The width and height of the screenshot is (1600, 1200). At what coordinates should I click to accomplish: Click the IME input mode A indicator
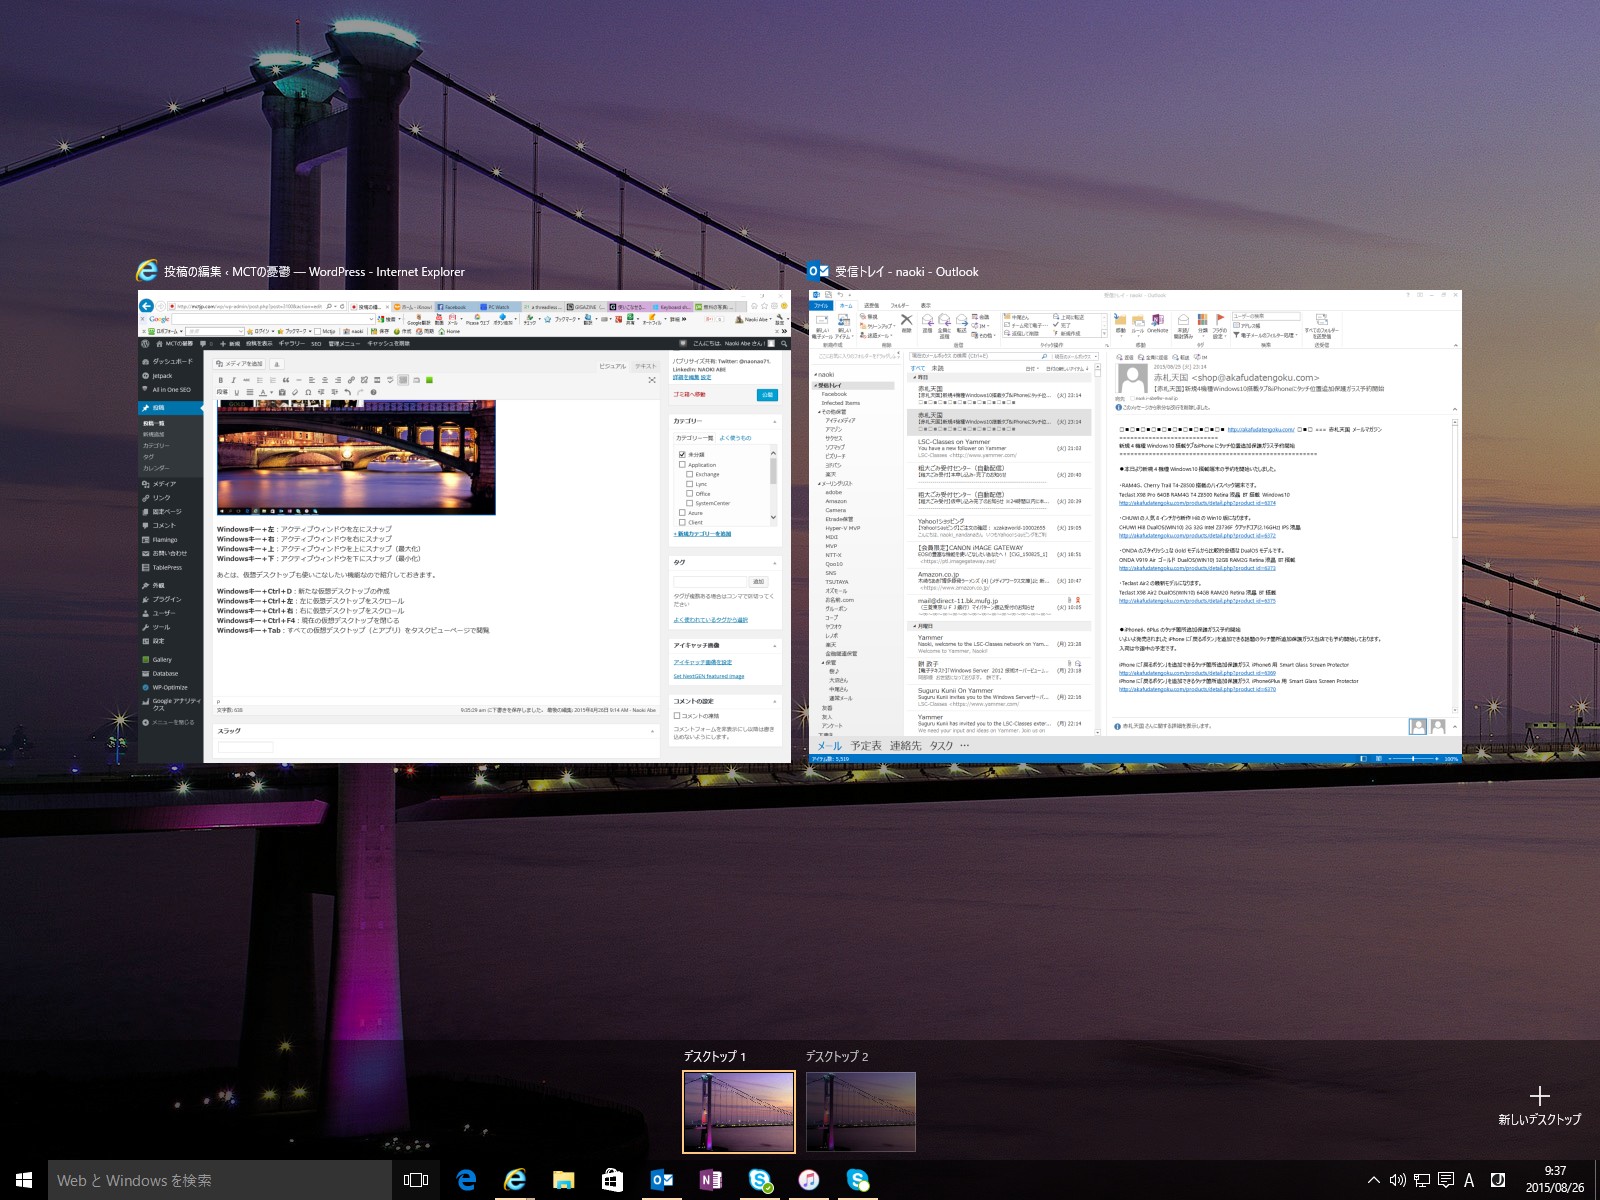point(1469,1180)
